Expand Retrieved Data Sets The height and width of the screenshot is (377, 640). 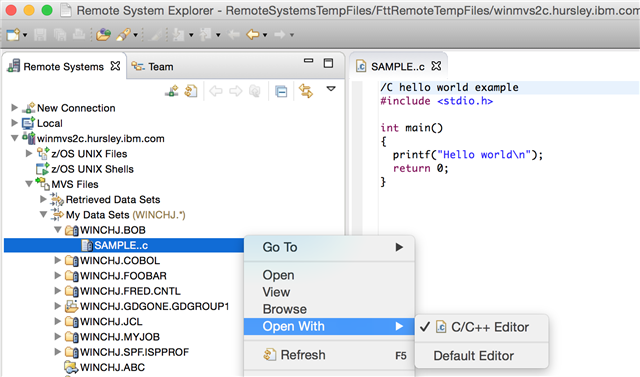tap(43, 199)
